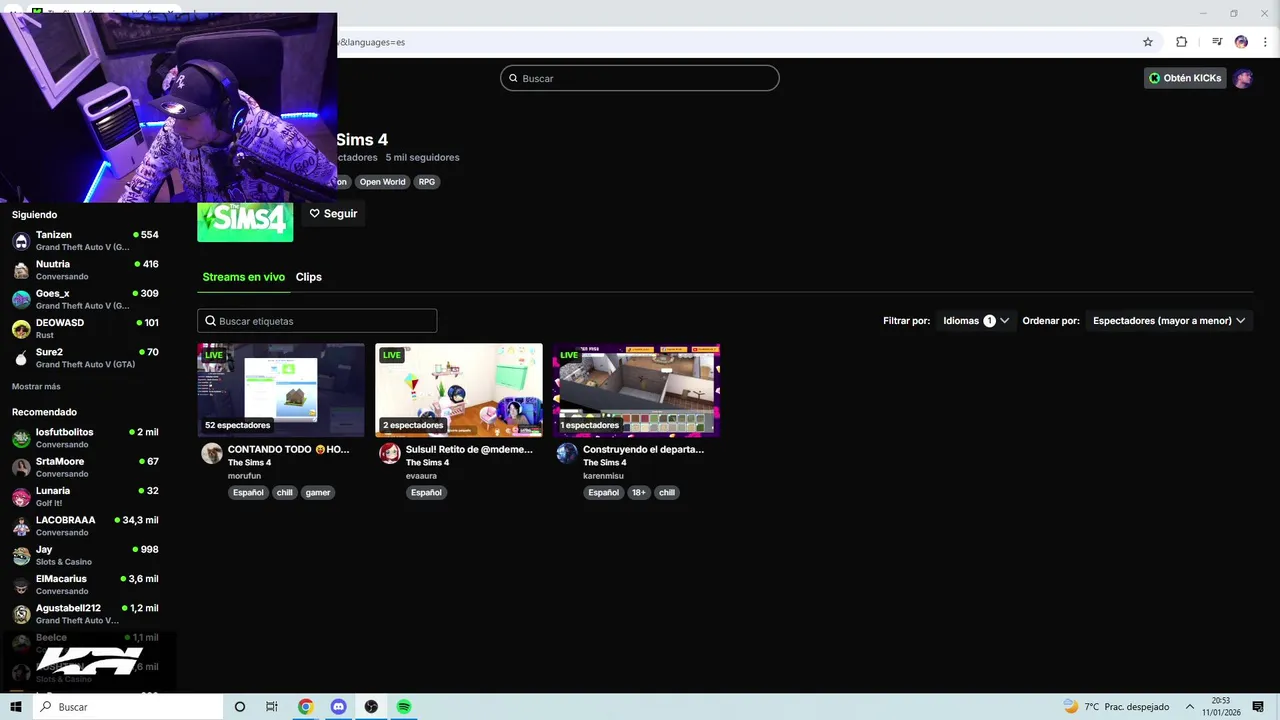Viewport: 1280px width, 720px height.
Task: Open Sure2 channel avatar
Action: [x=21, y=358]
